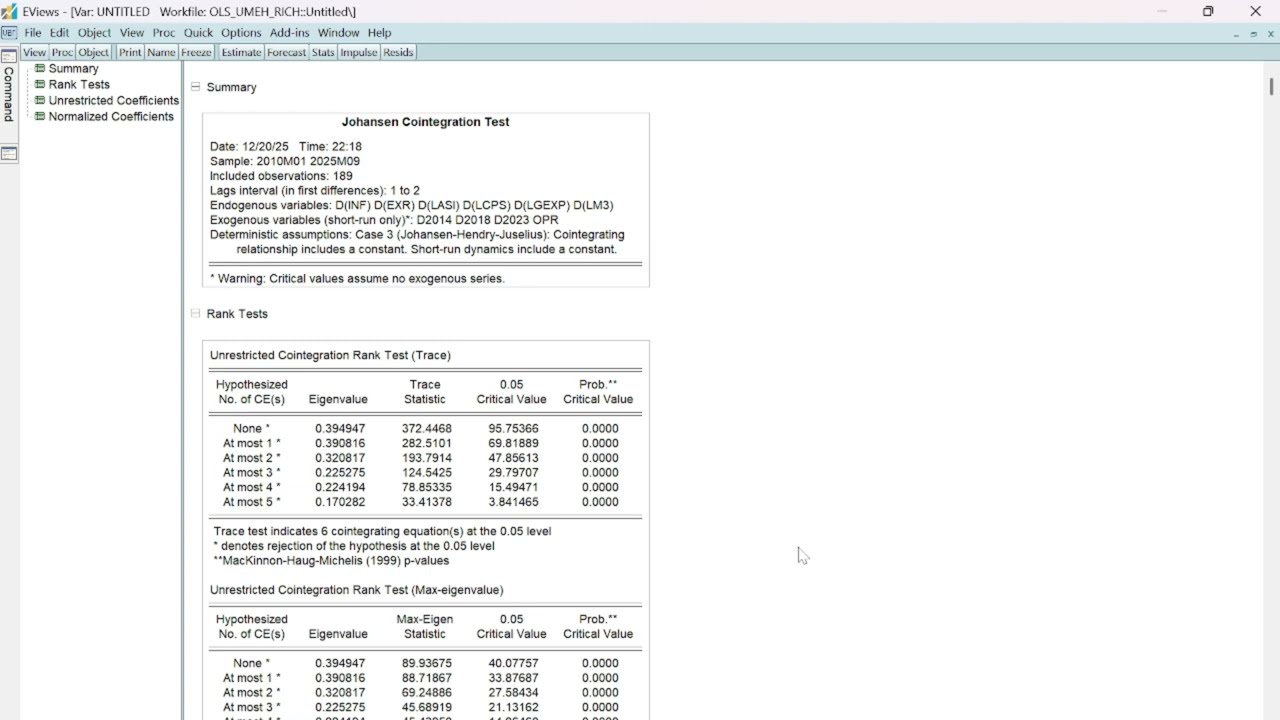Click the Max-Eigen statistic 89.93675
The height and width of the screenshot is (720, 1280).
pos(426,663)
